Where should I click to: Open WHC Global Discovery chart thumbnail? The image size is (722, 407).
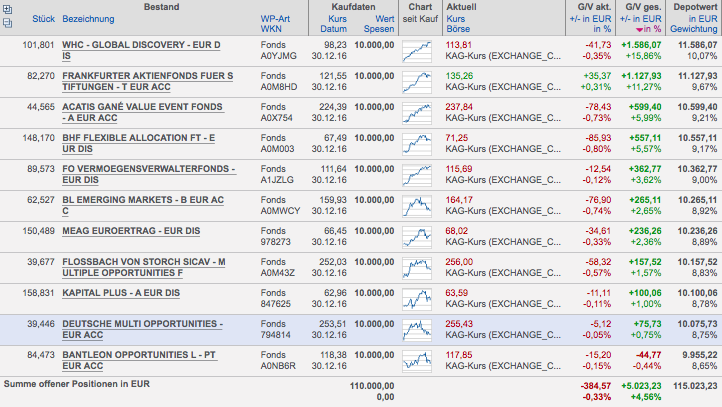417,51
